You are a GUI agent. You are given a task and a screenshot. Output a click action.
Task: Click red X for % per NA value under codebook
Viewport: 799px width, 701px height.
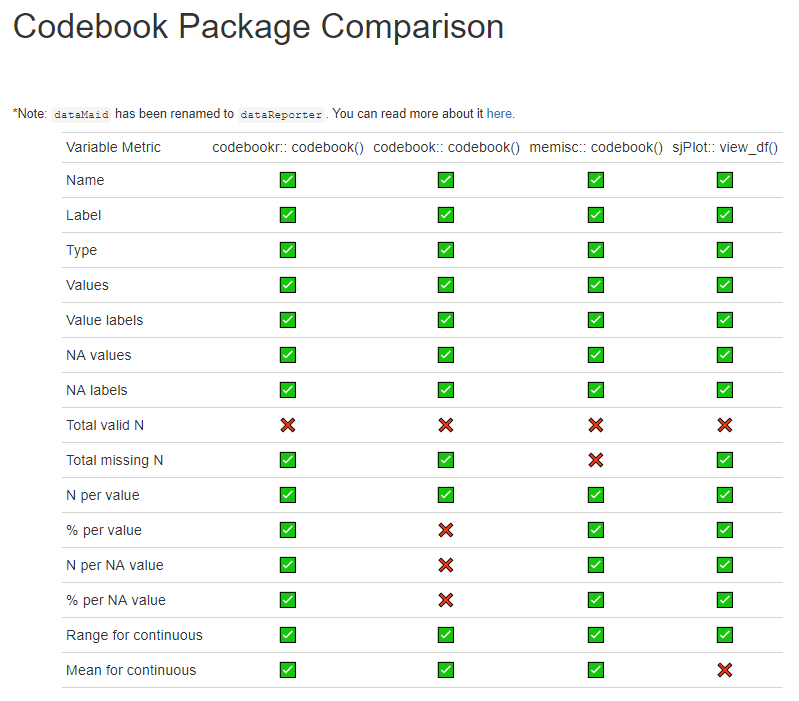(446, 600)
